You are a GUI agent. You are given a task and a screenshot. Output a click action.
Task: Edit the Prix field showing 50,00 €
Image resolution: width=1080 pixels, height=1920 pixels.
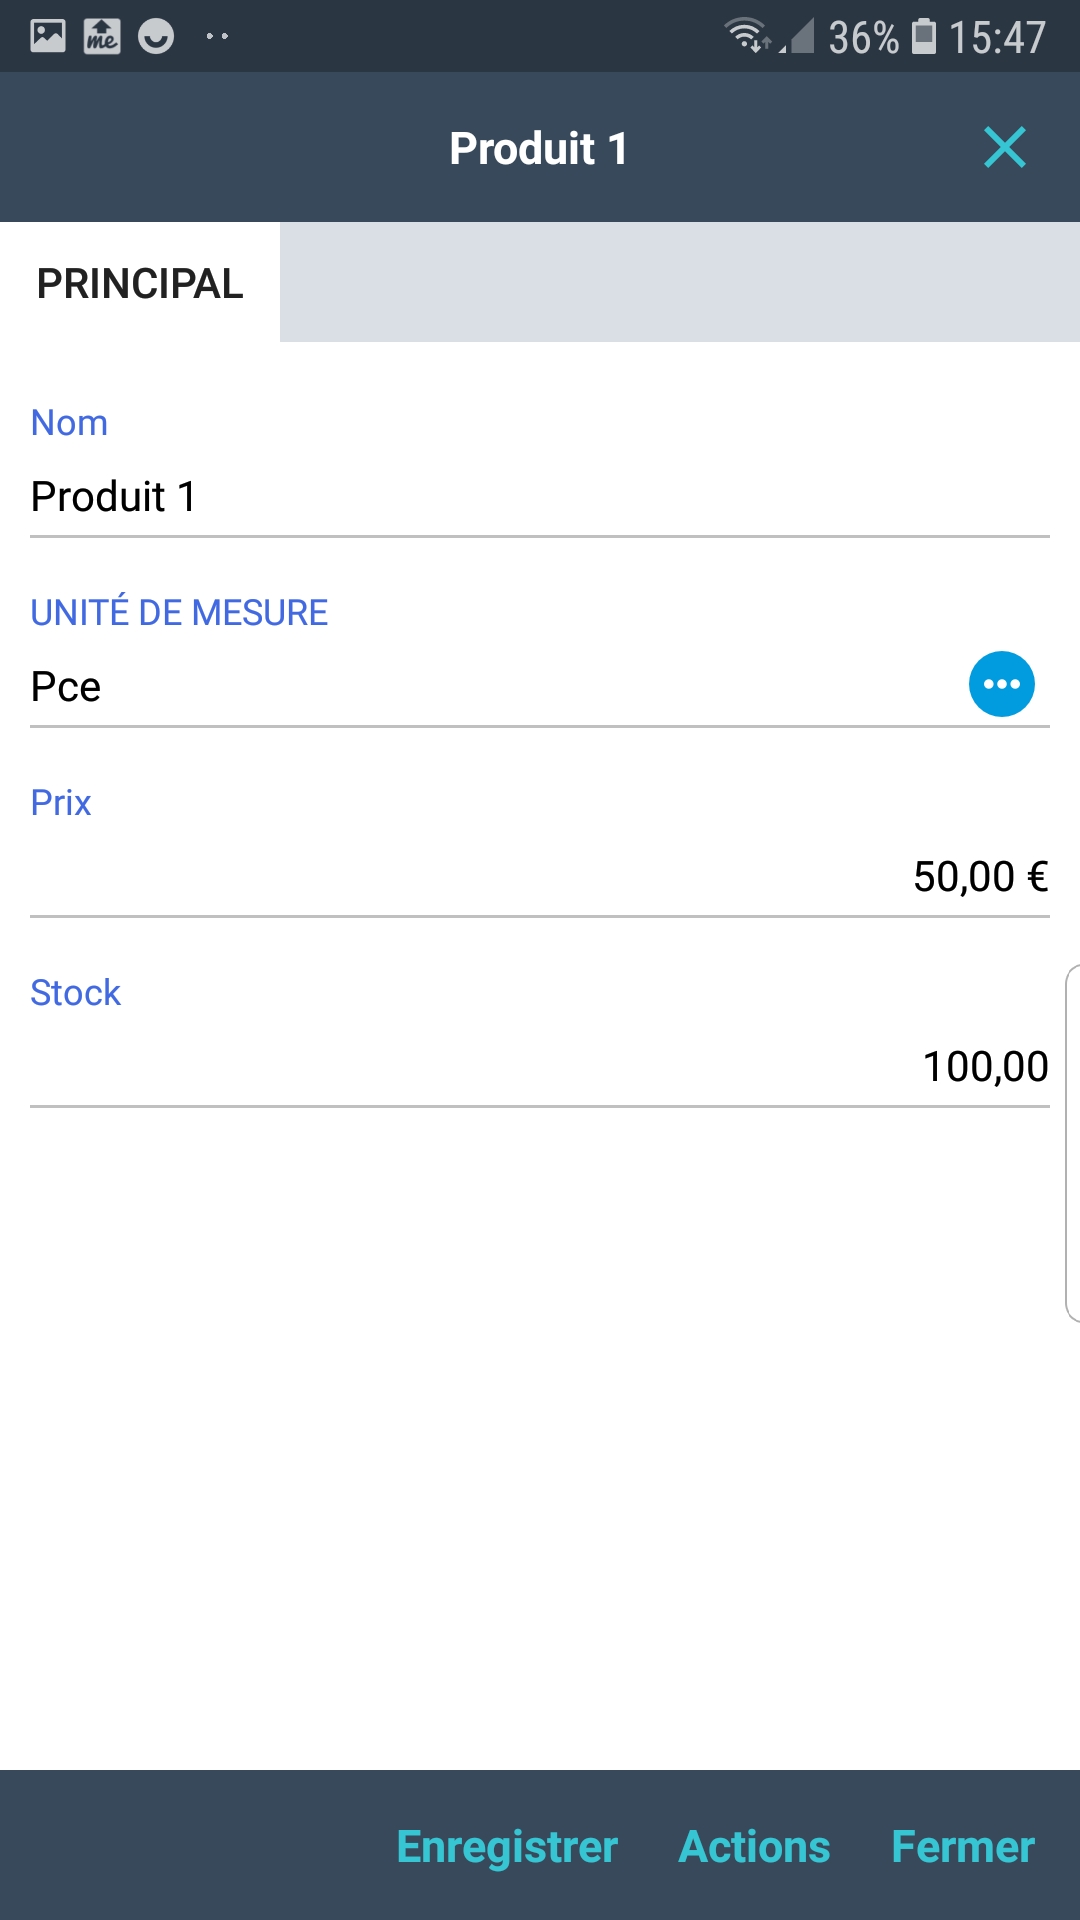tap(540, 877)
